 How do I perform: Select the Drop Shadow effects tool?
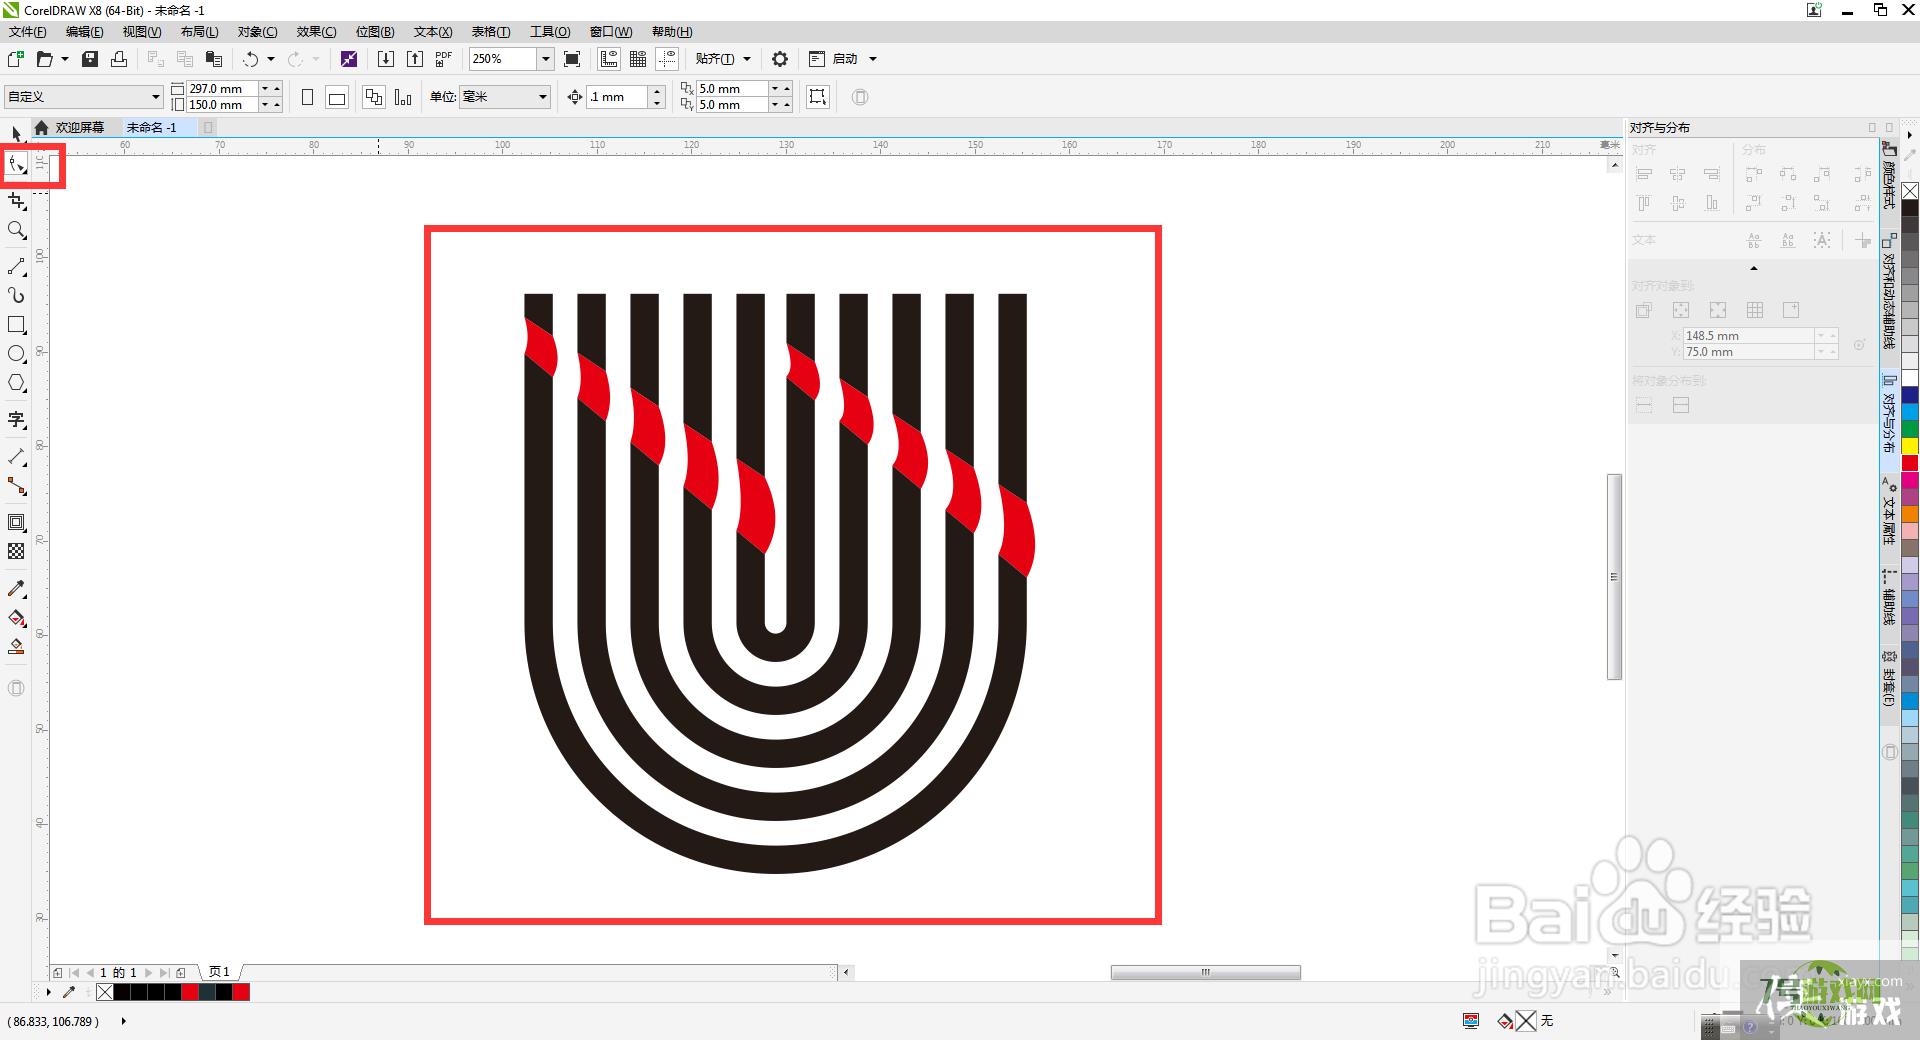click(x=17, y=522)
